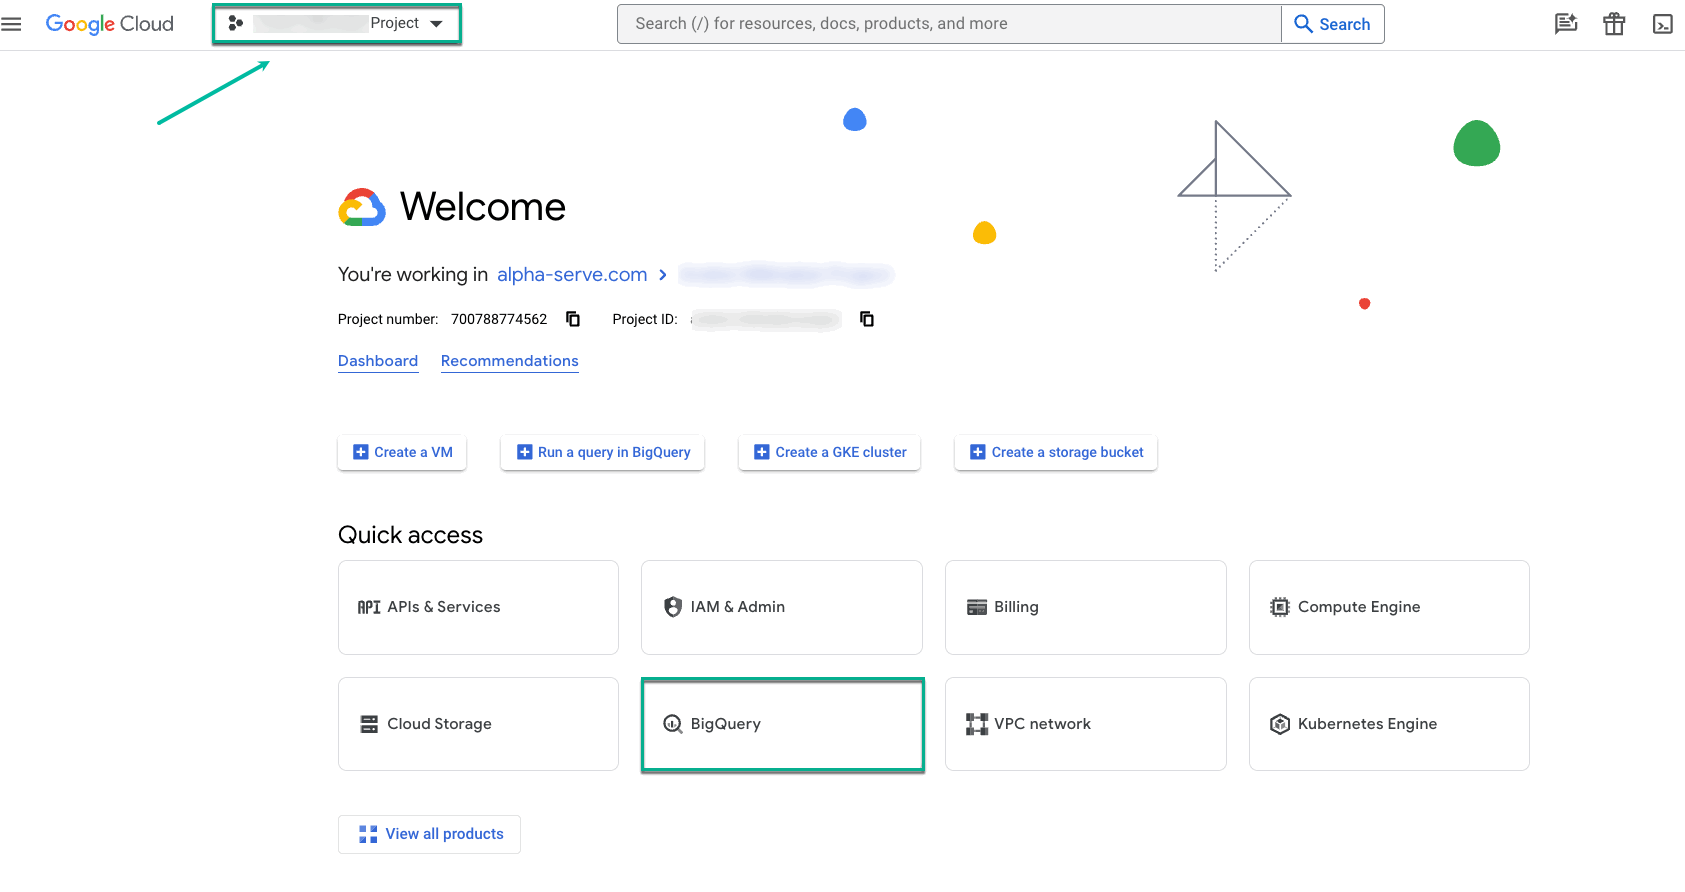Click the plus icon on Create a storage bucket
This screenshot has width=1685, height=892.
pos(978,452)
